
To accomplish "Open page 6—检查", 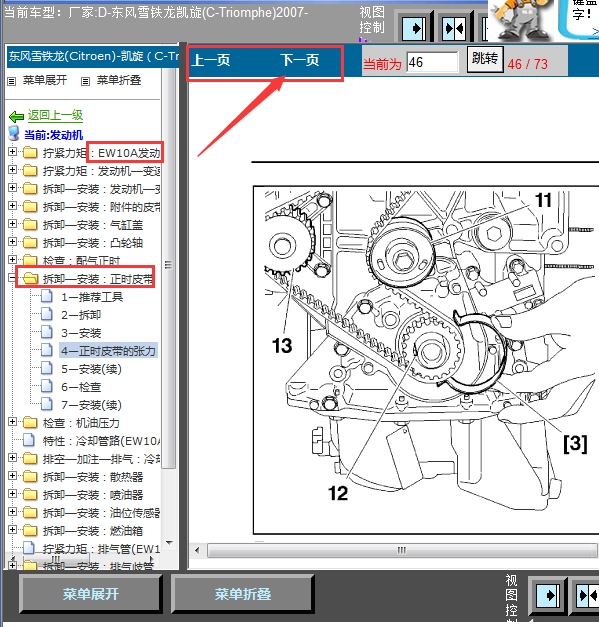I will (81, 387).
